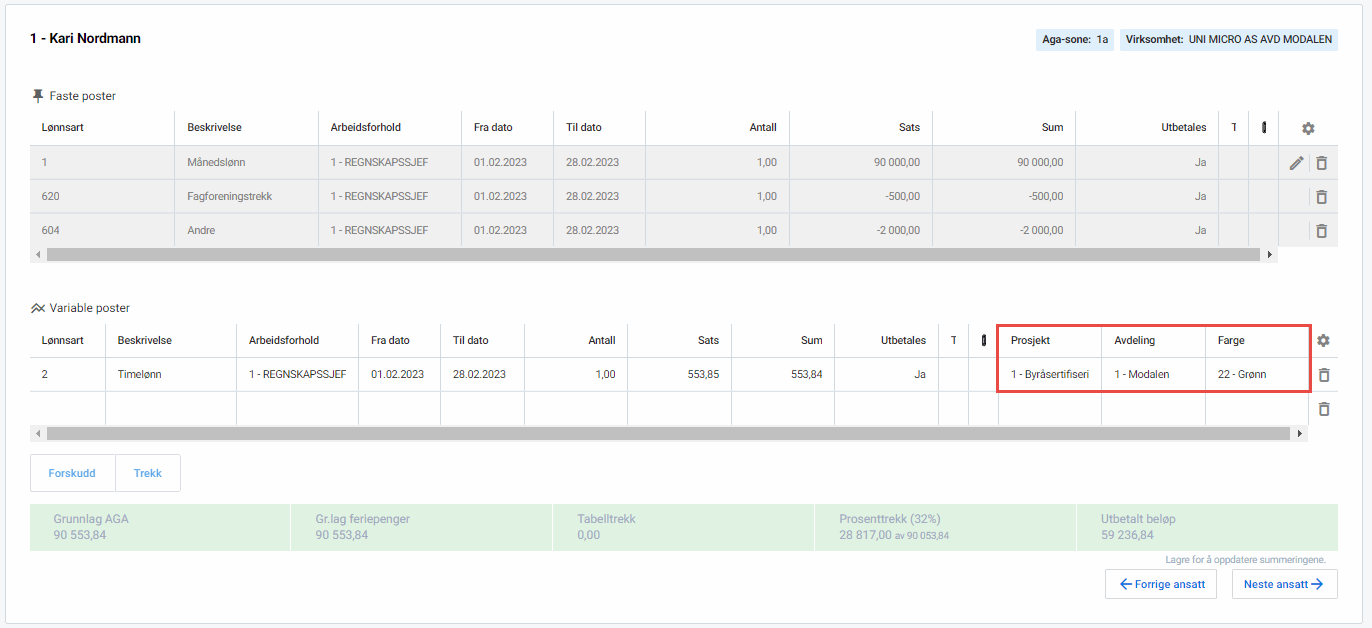Image resolution: width=1372 pixels, height=628 pixels.
Task: Delete the Fagforeningstrekk row
Action: tap(1321, 197)
